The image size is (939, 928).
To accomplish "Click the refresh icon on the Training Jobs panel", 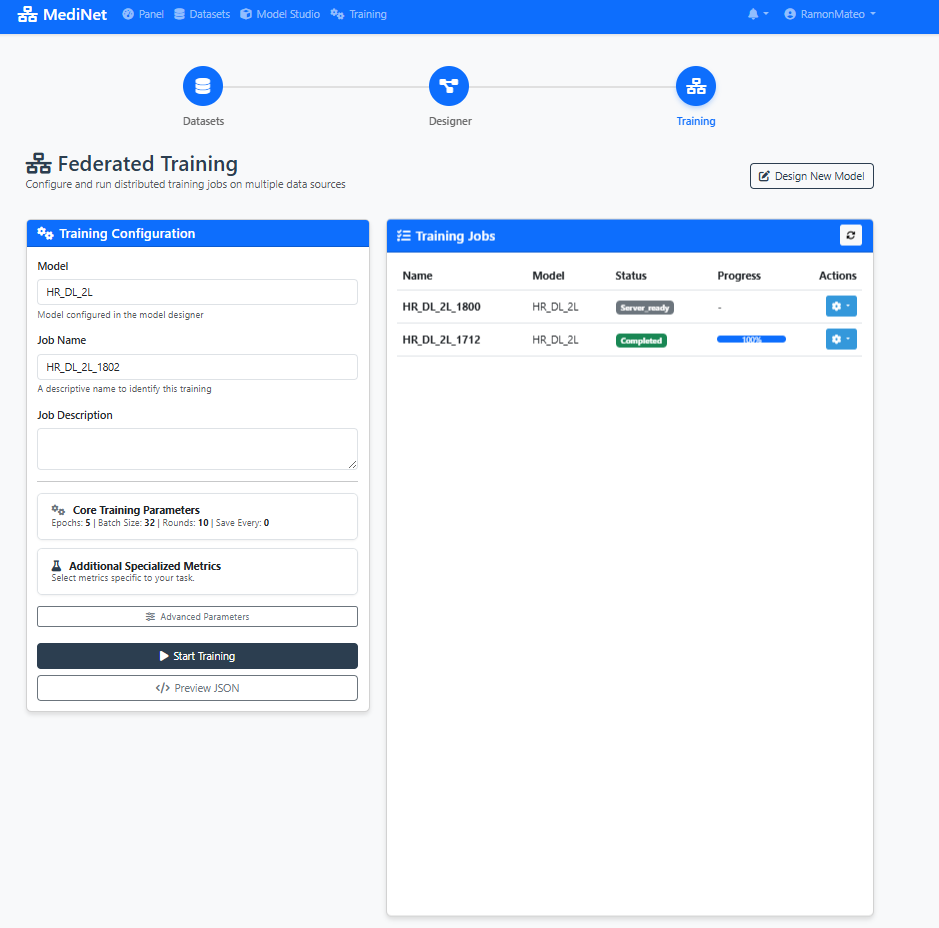I will [851, 235].
